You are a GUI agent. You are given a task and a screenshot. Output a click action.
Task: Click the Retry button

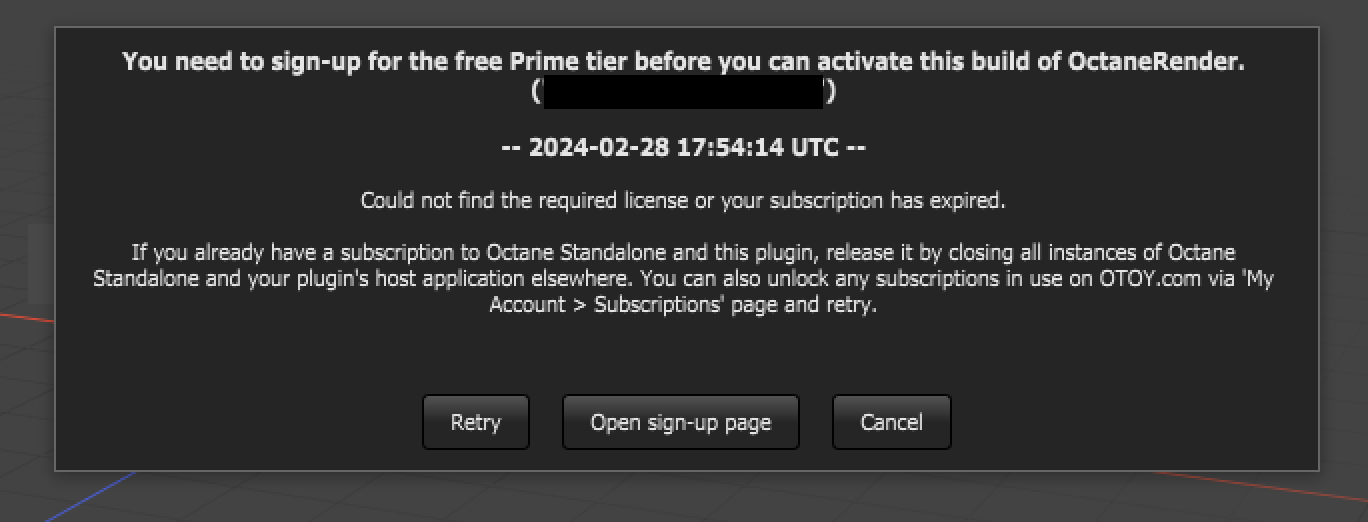tap(475, 422)
